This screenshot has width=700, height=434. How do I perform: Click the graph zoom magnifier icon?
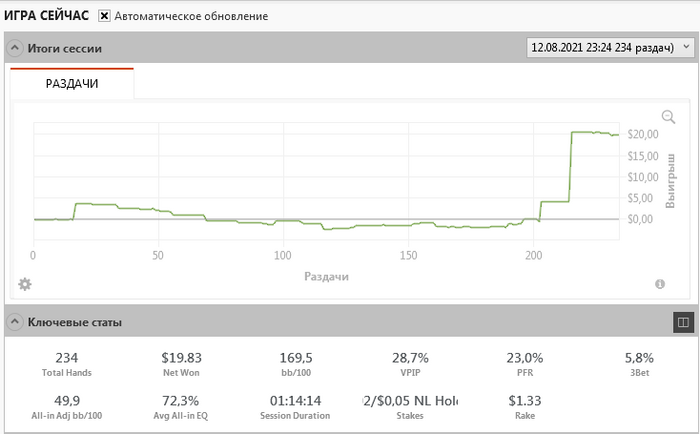[x=669, y=117]
